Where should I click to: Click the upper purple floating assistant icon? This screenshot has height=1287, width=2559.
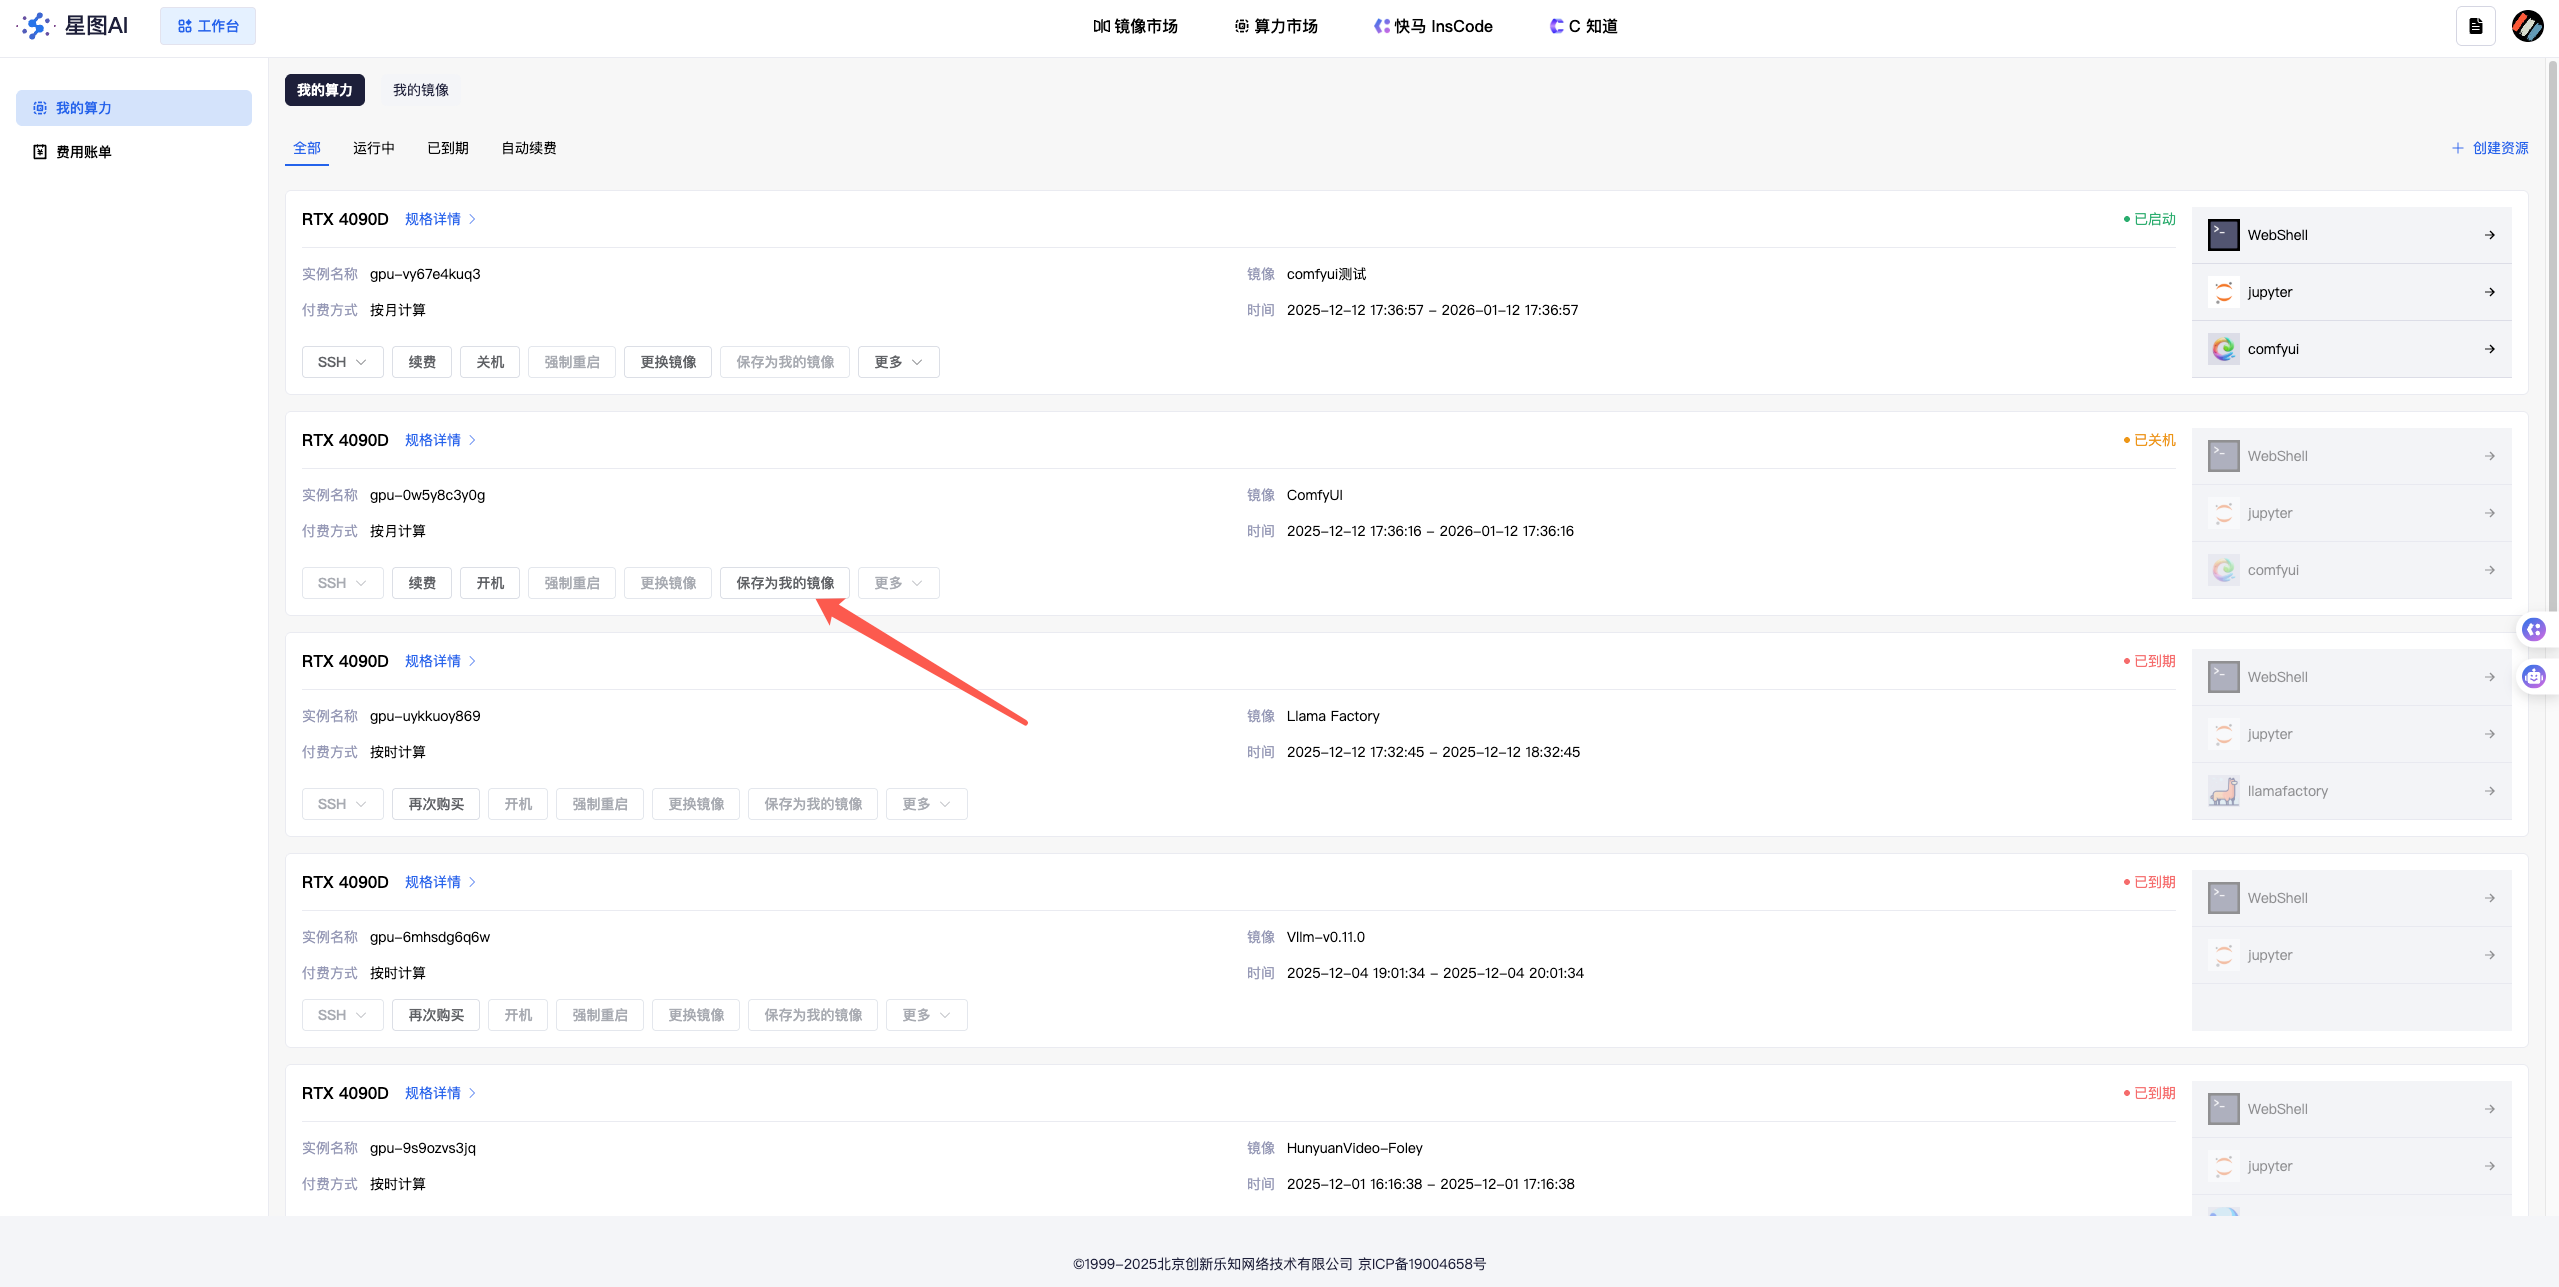pyautogui.click(x=2533, y=629)
